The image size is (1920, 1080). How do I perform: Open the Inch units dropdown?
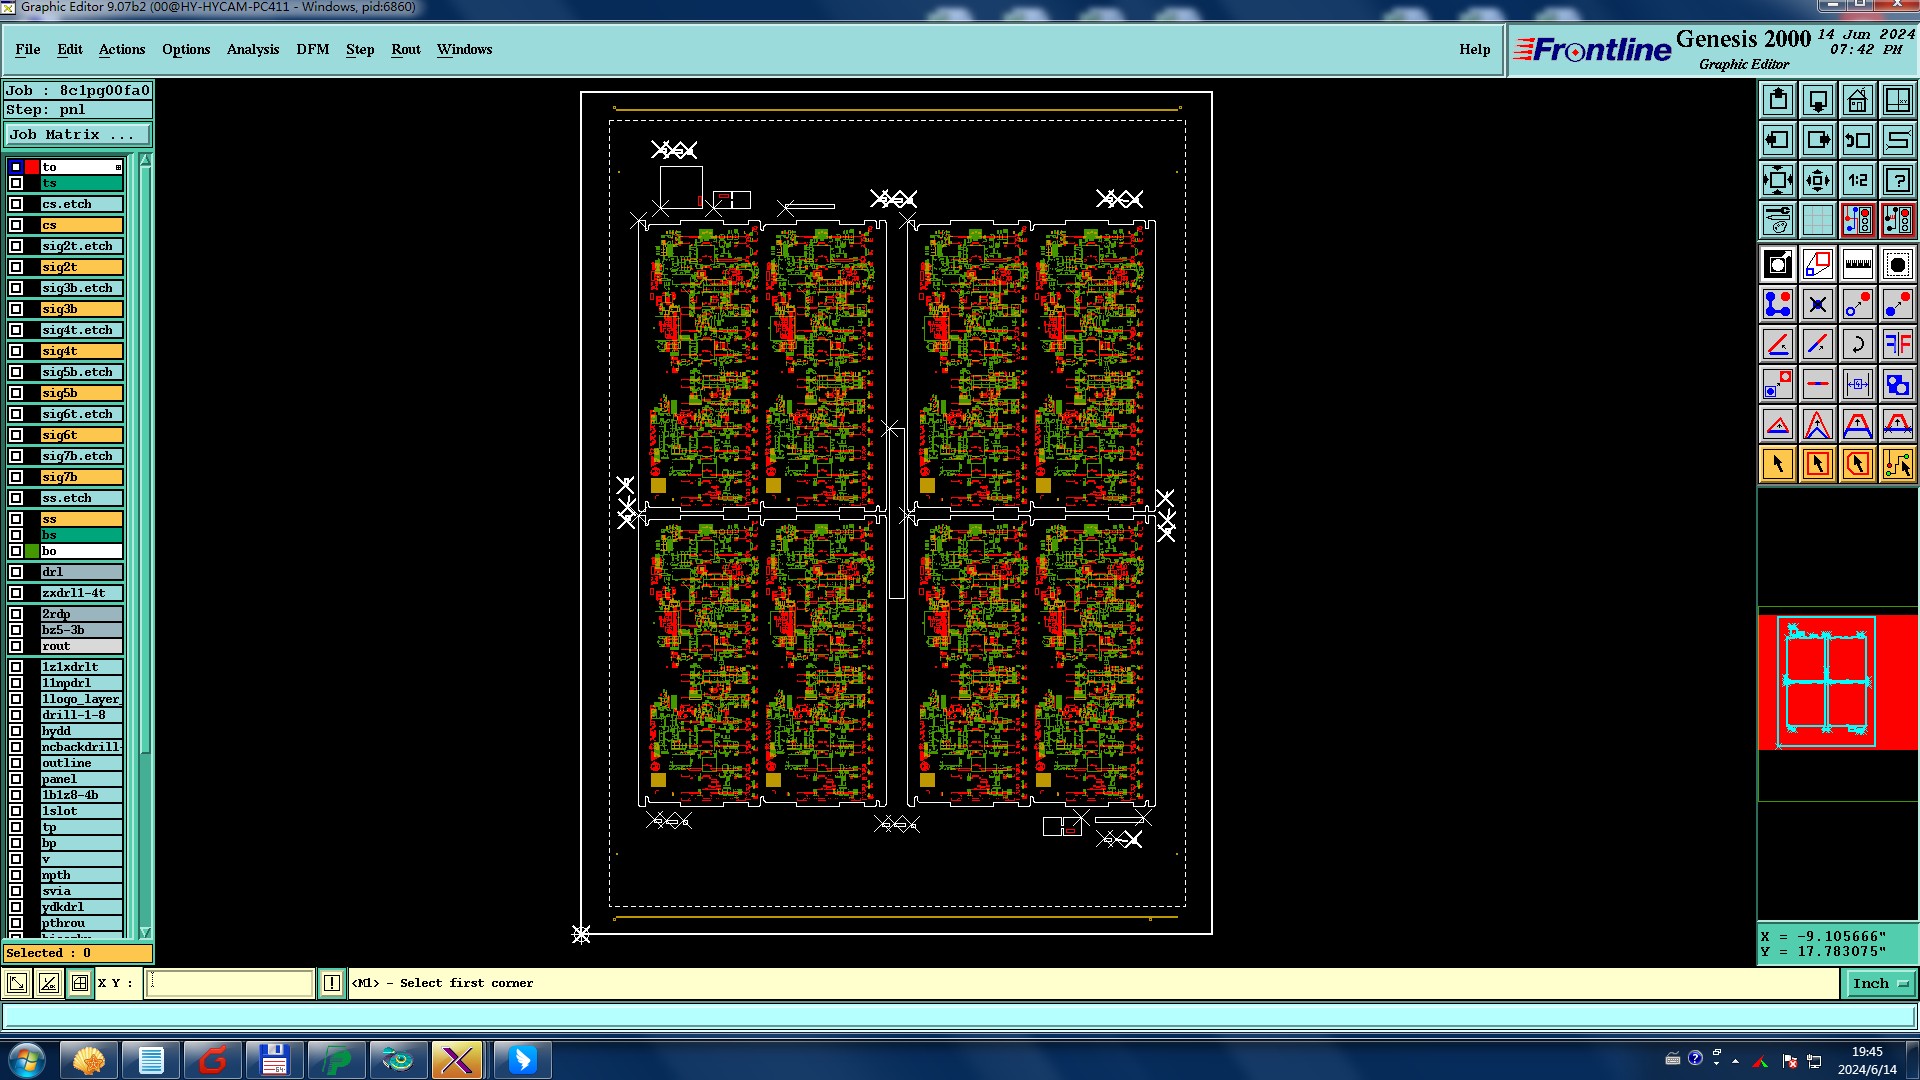[x=1879, y=984]
